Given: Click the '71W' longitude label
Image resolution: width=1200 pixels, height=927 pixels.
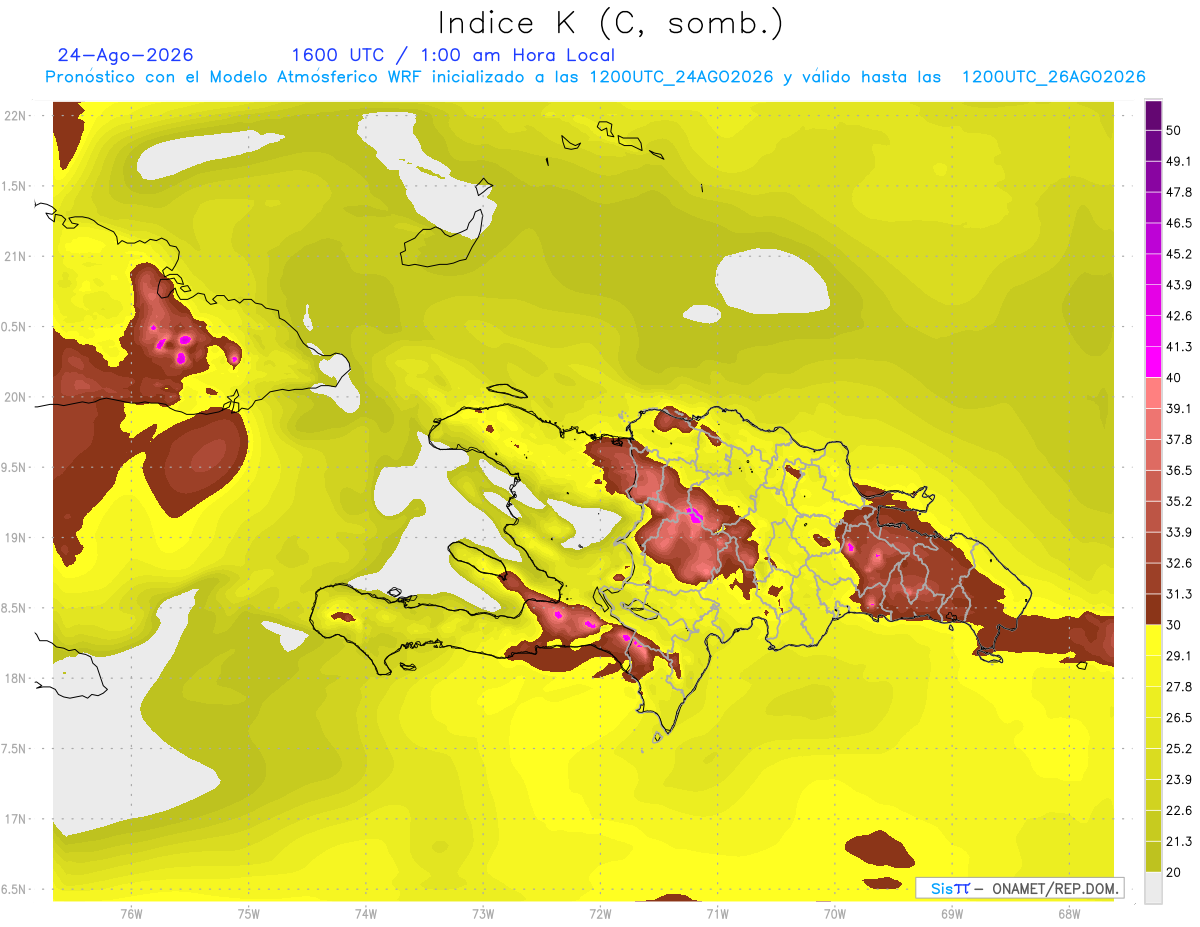Looking at the screenshot, I should (x=717, y=914).
